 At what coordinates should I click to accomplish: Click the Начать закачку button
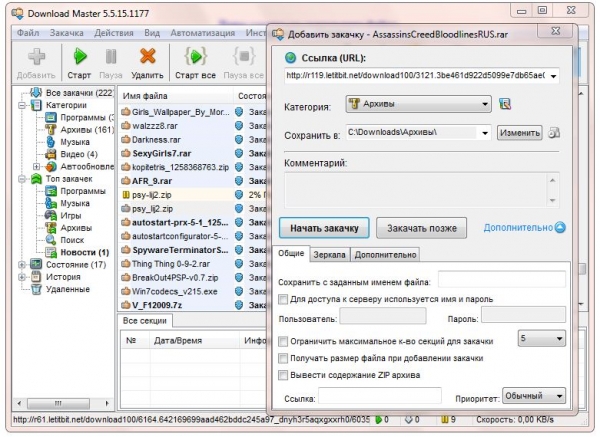[324, 228]
